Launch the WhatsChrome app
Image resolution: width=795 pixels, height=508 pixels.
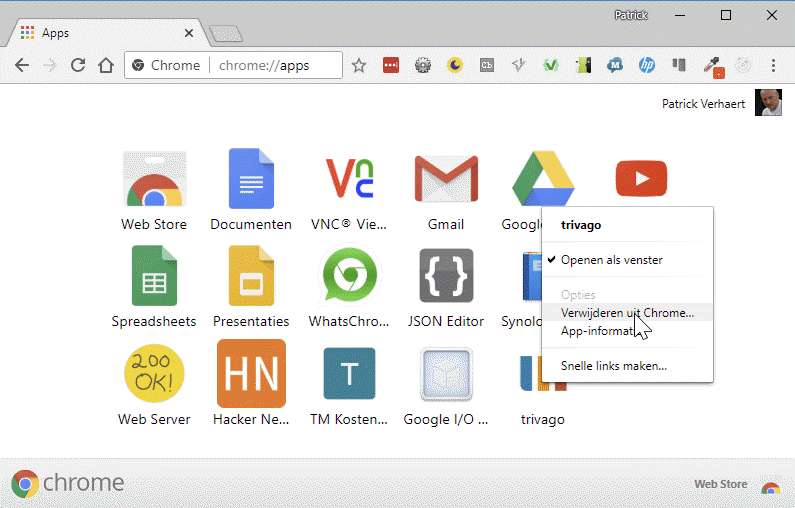point(349,277)
